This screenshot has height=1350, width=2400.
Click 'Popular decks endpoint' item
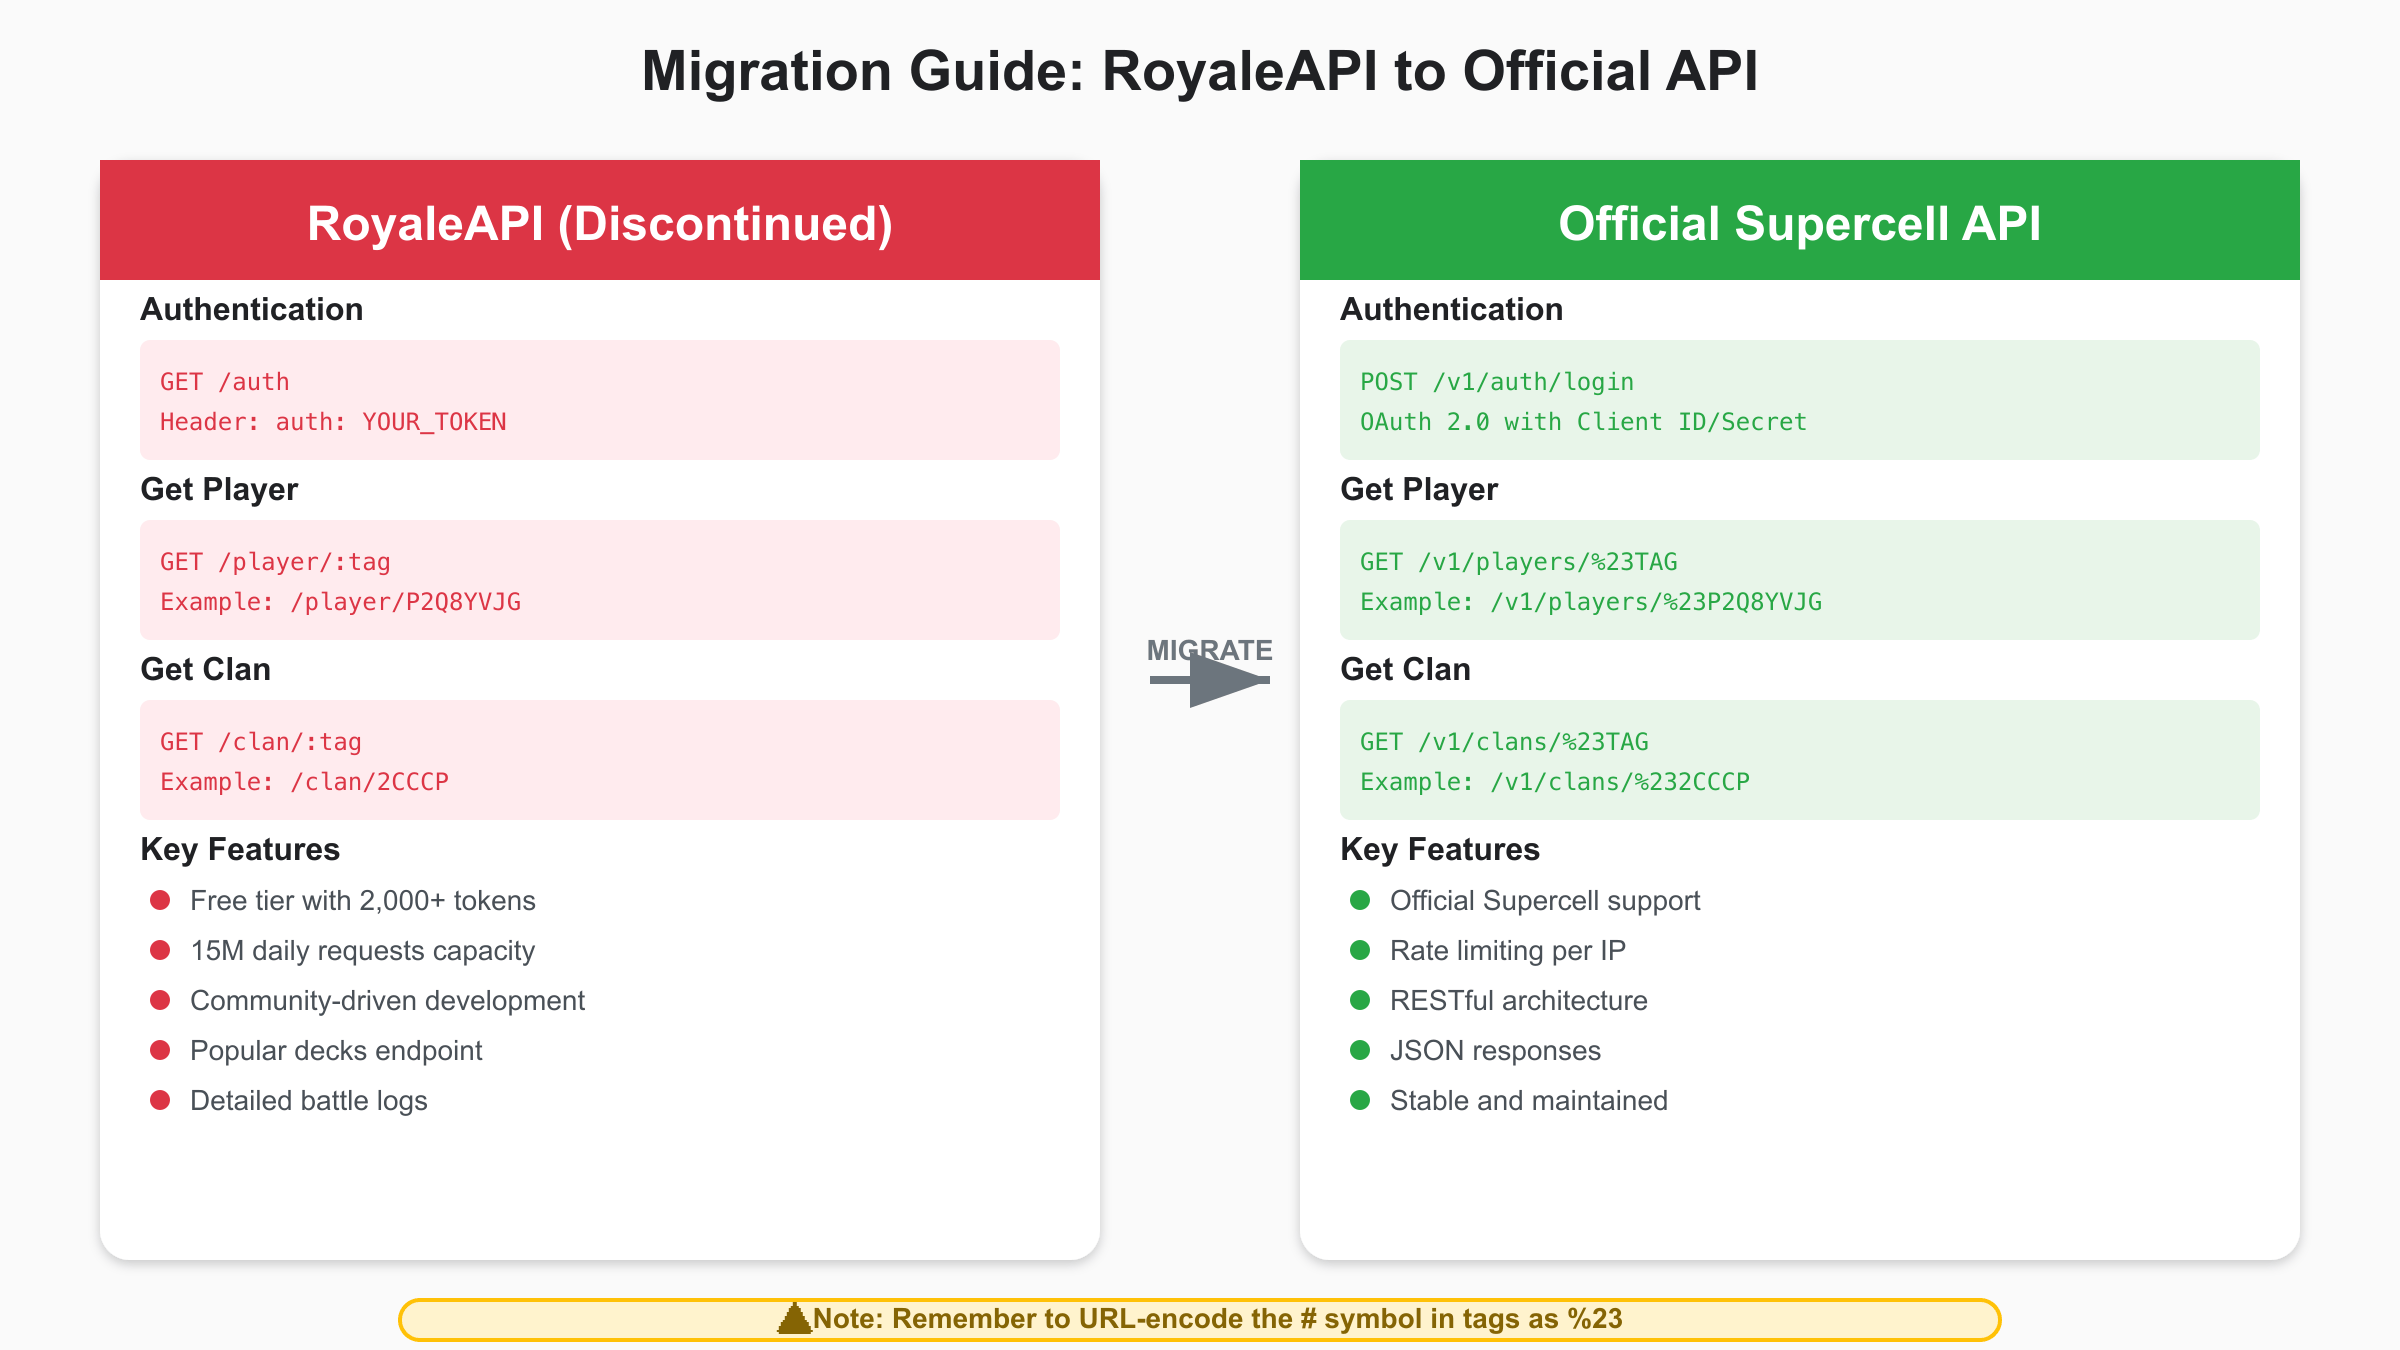tap(336, 1051)
